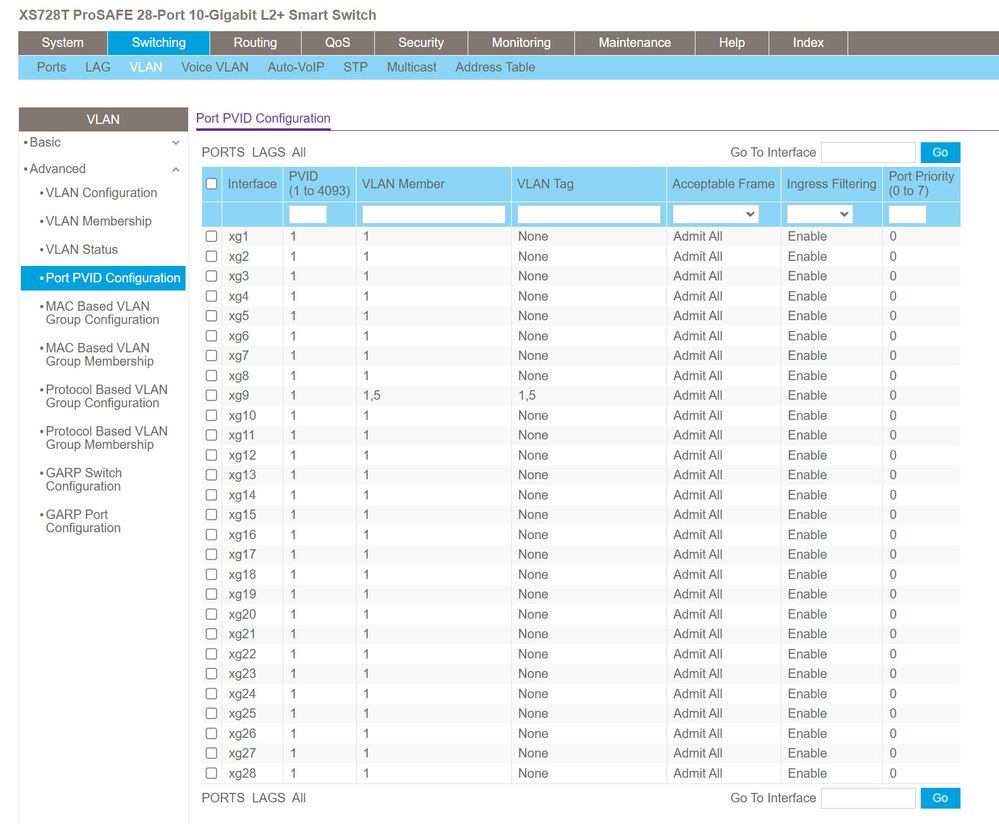
Task: Select the VLAN submenu item
Action: coord(146,67)
